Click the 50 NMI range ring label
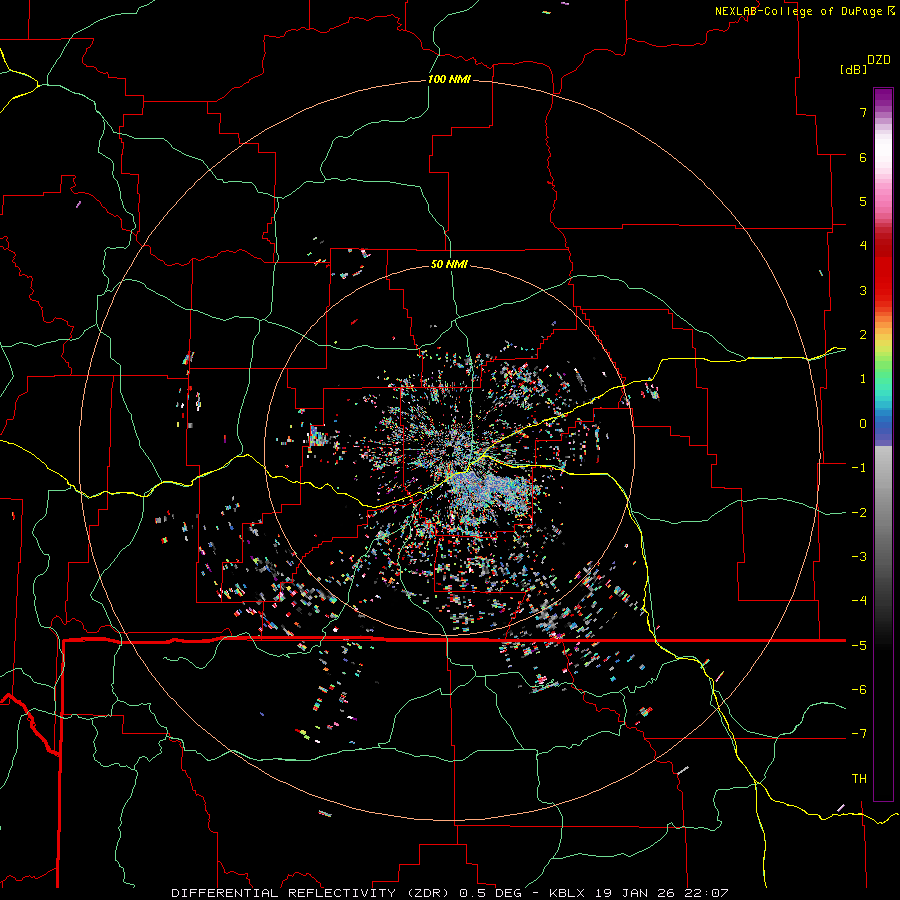Screen dimensions: 900x900 pos(449,264)
